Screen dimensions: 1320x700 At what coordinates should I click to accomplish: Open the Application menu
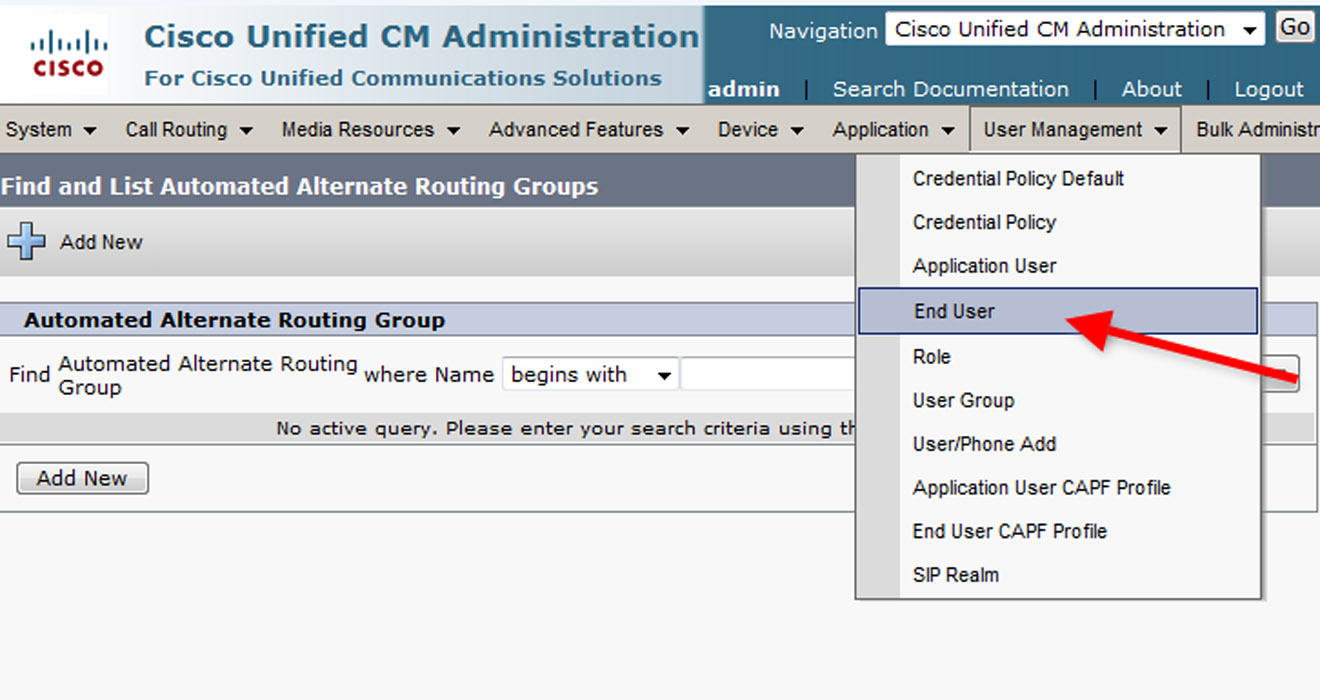pos(894,130)
